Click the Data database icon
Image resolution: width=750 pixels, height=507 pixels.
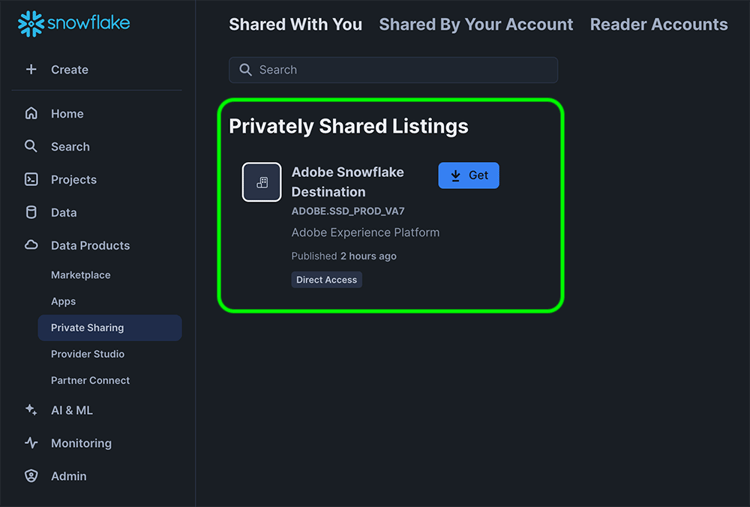[x=31, y=213]
